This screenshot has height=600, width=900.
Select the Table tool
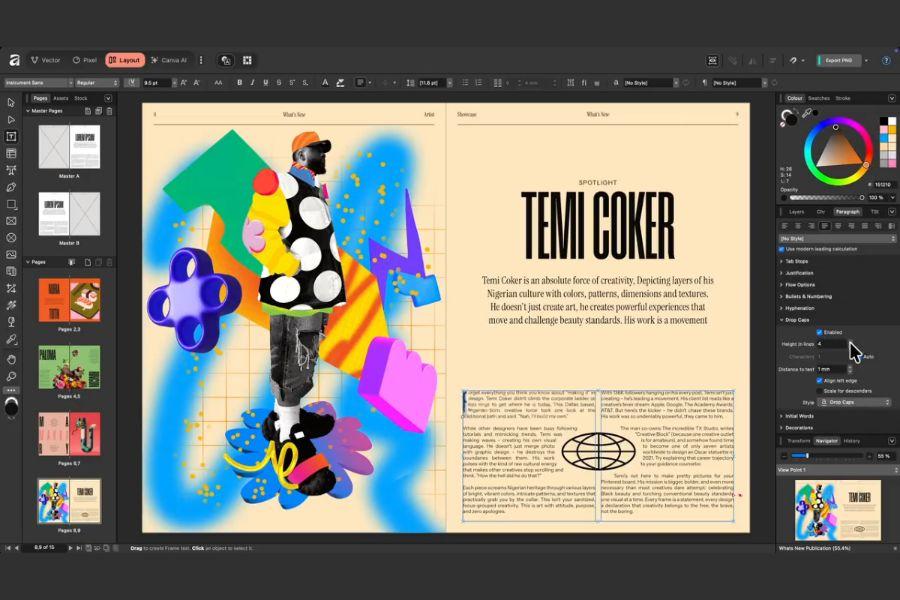pyautogui.click(x=11, y=153)
